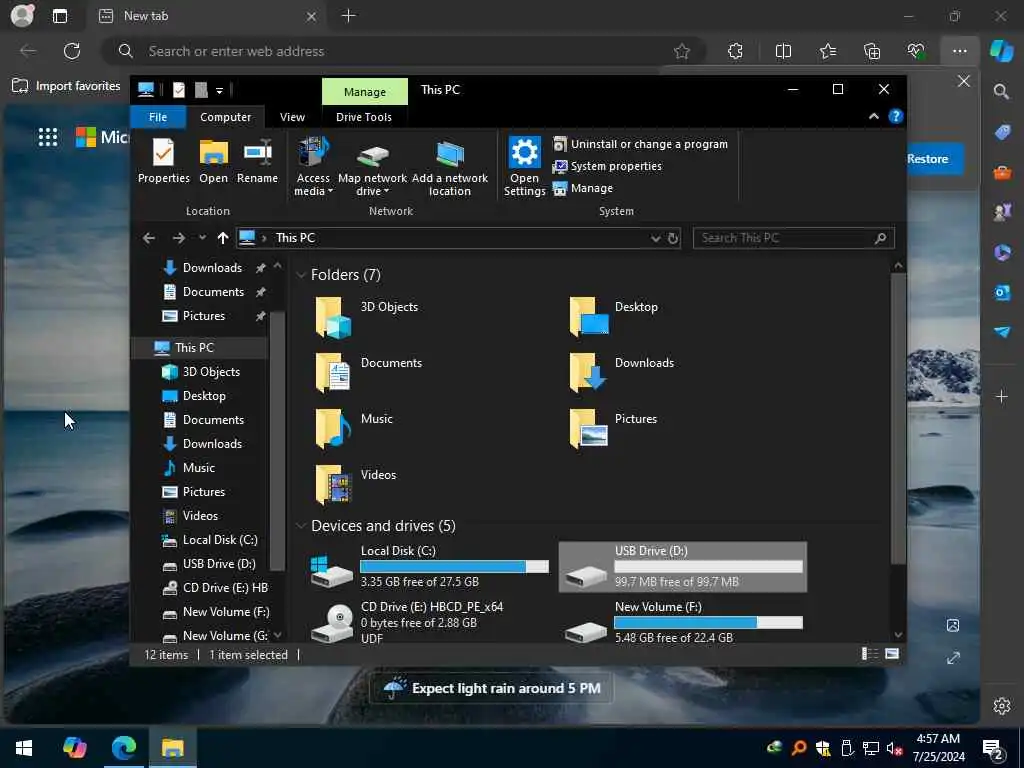This screenshot has width=1024, height=768.
Task: Collapse Devices and drives group
Action: [x=301, y=526]
